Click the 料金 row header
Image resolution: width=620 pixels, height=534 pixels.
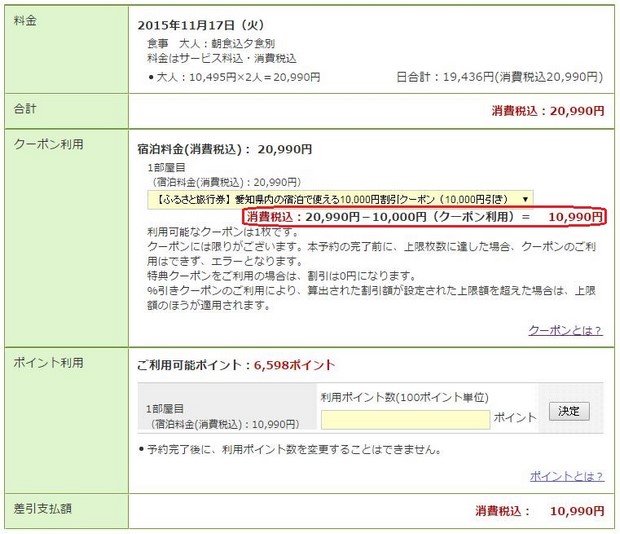click(x=66, y=49)
